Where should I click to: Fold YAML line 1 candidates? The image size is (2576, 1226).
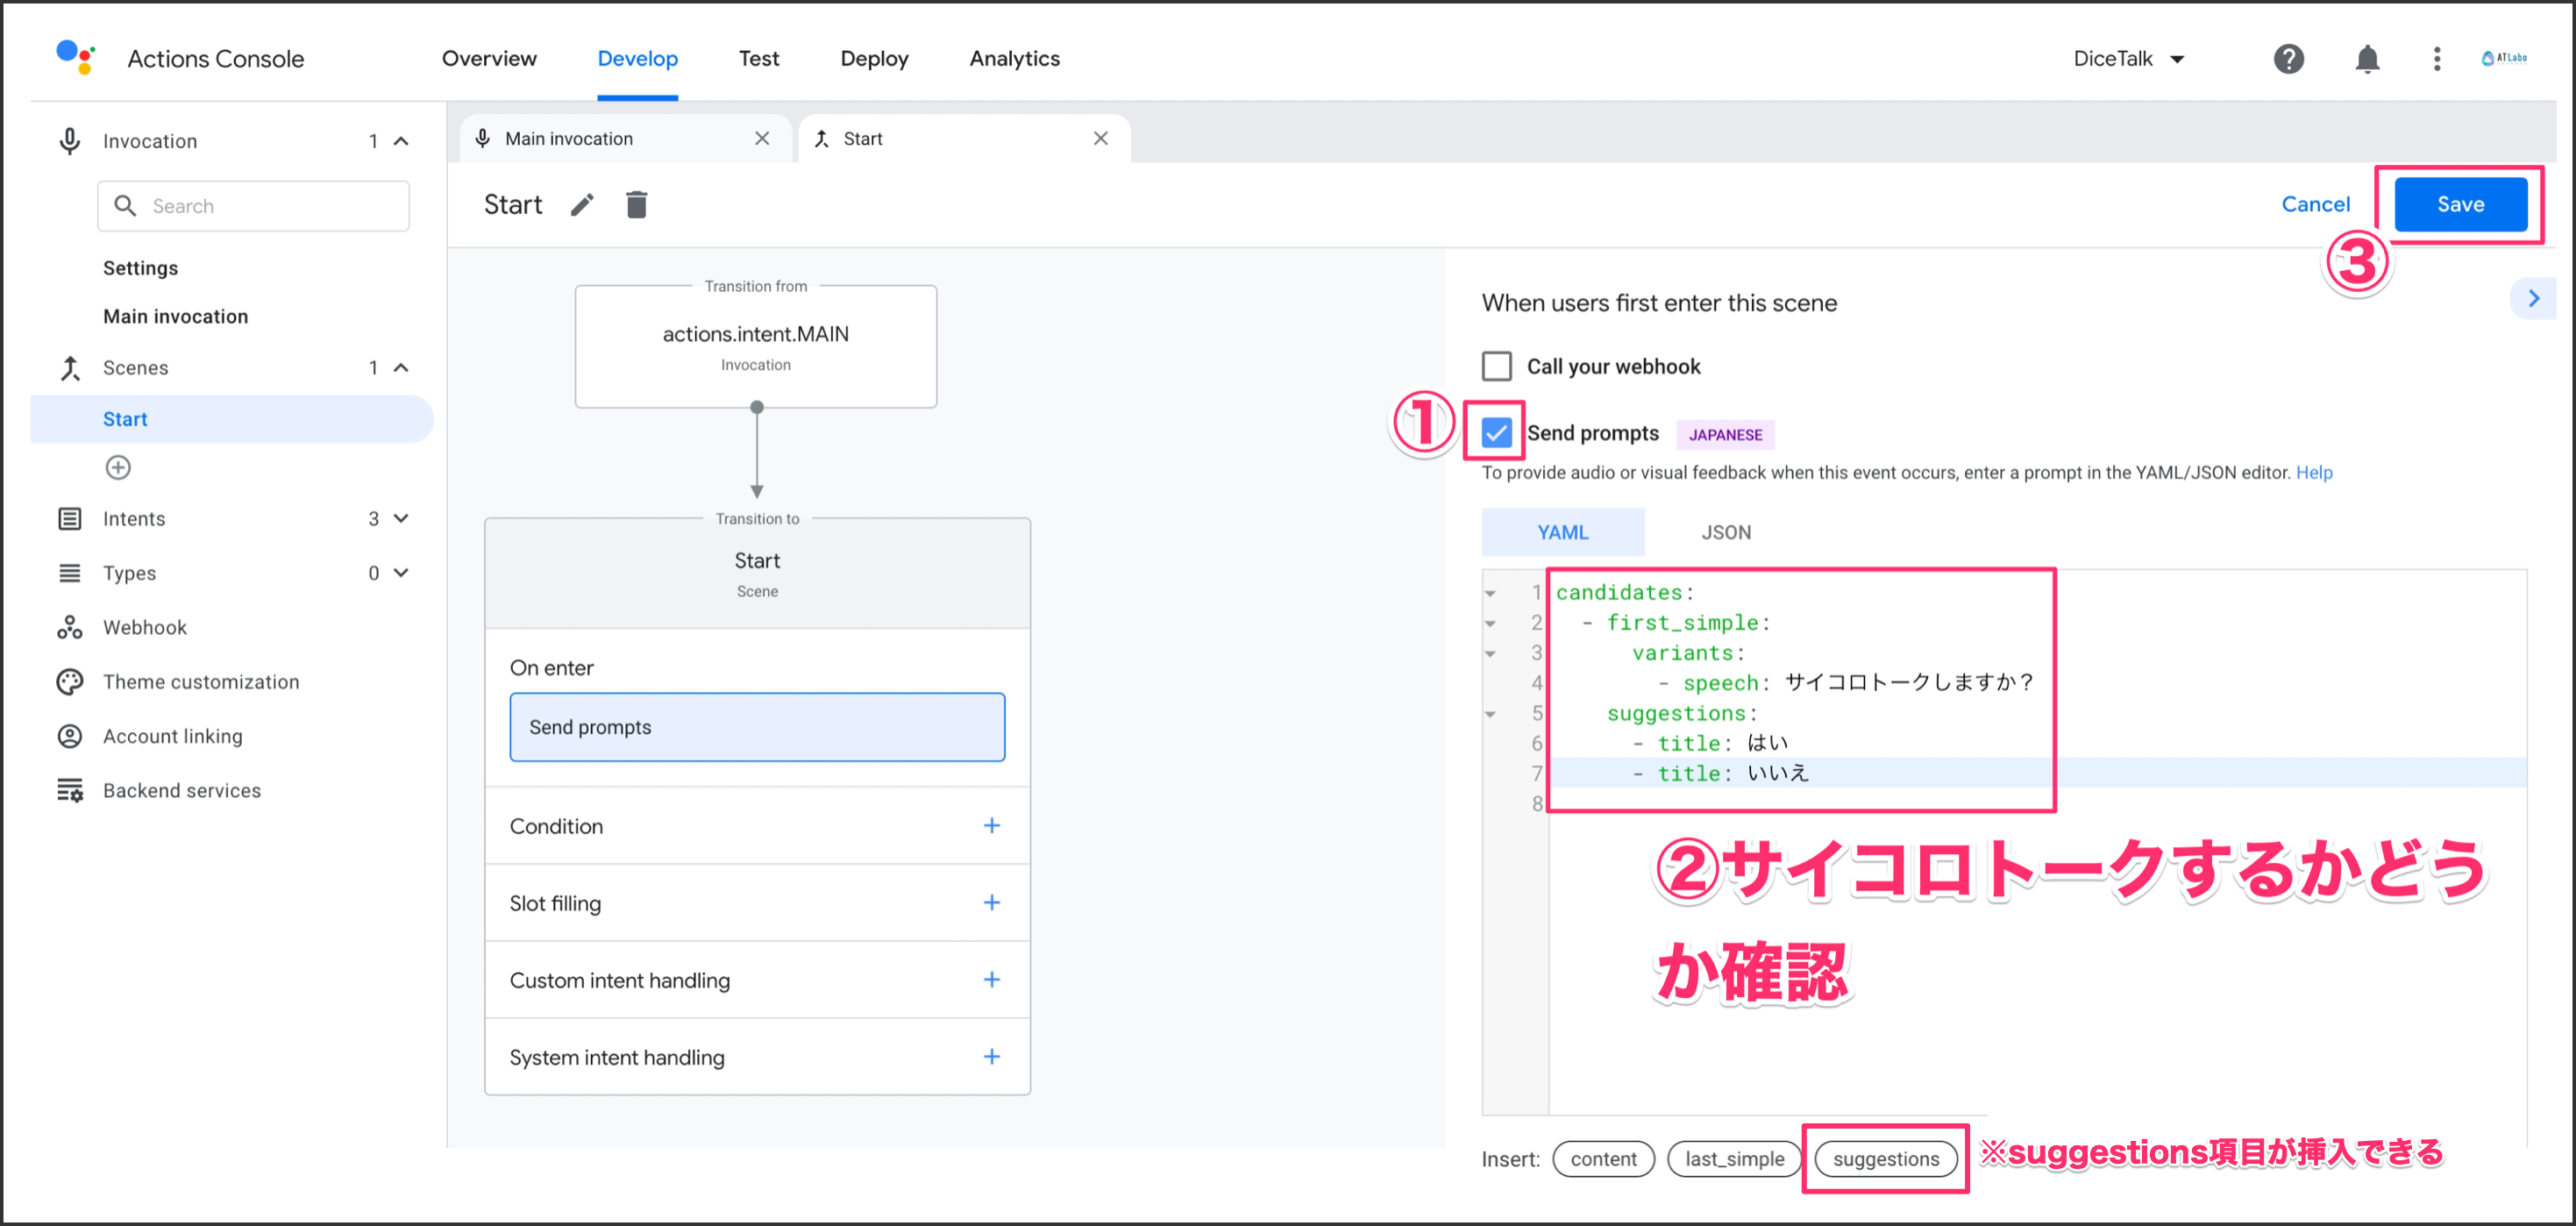(1490, 593)
